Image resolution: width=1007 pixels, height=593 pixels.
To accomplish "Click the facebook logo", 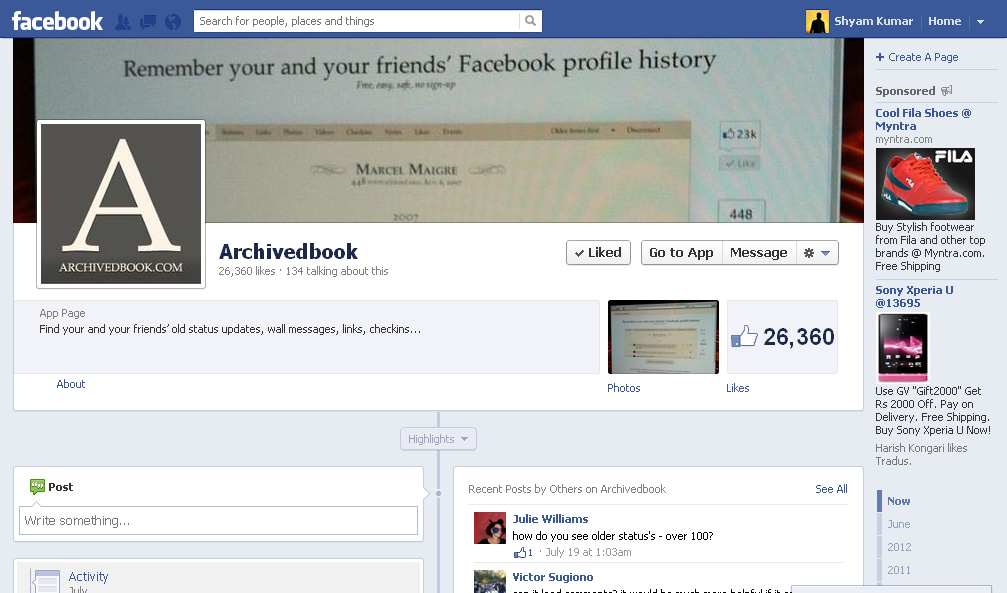I will 56,20.
